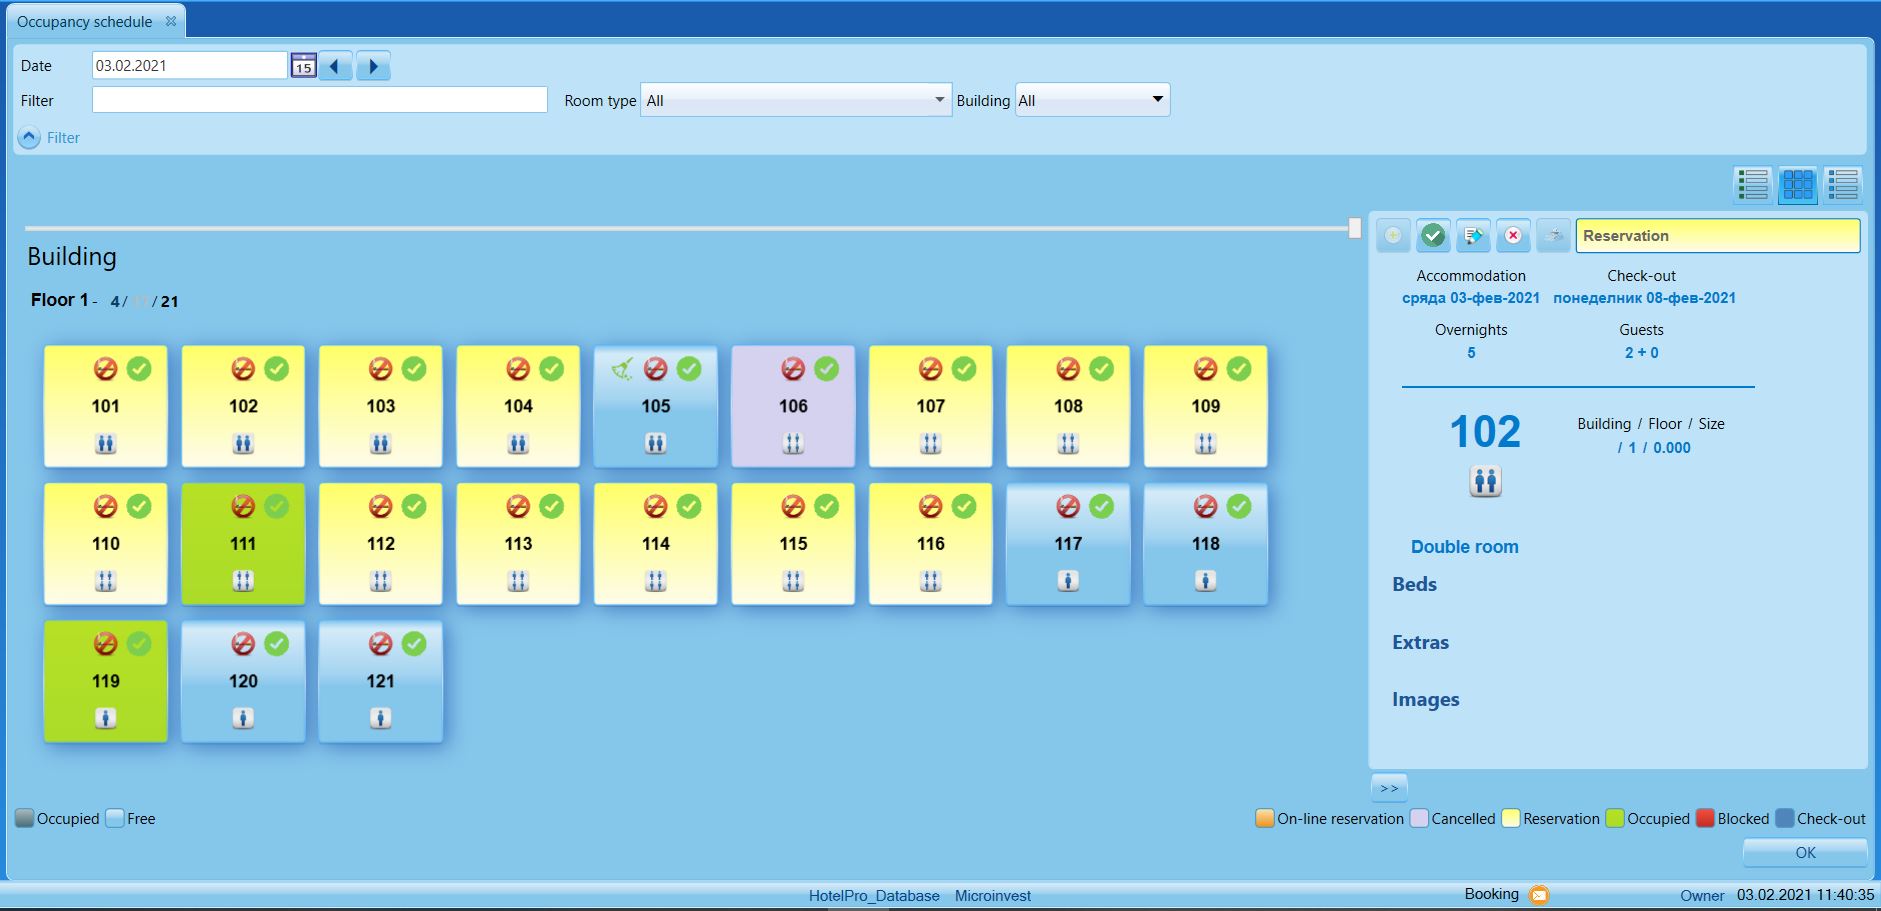Click the red X cancel reservation icon
Viewport: 1881px width, 911px height.
(x=1513, y=235)
